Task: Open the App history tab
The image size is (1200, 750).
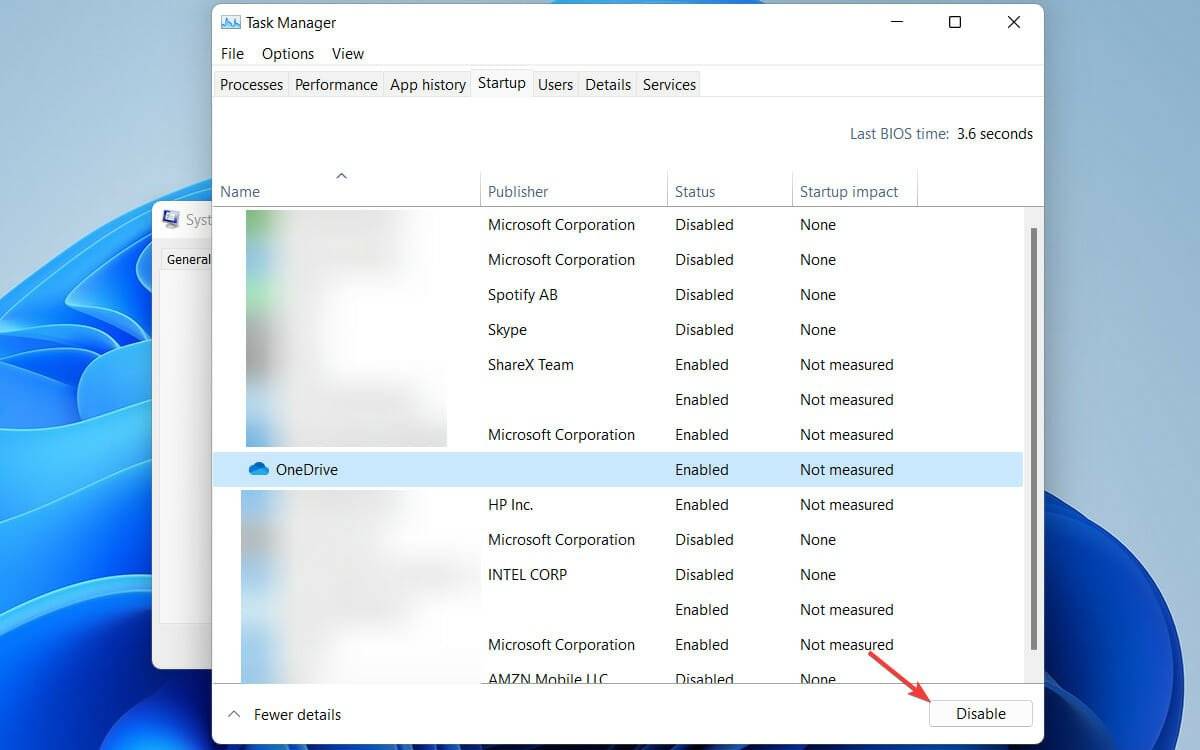Action: (427, 84)
